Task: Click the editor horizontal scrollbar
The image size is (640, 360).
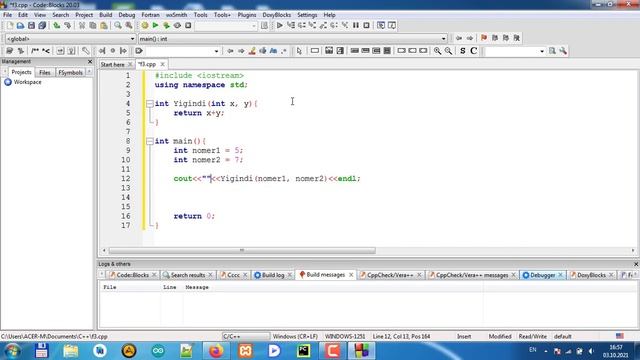Action: [x=242, y=251]
